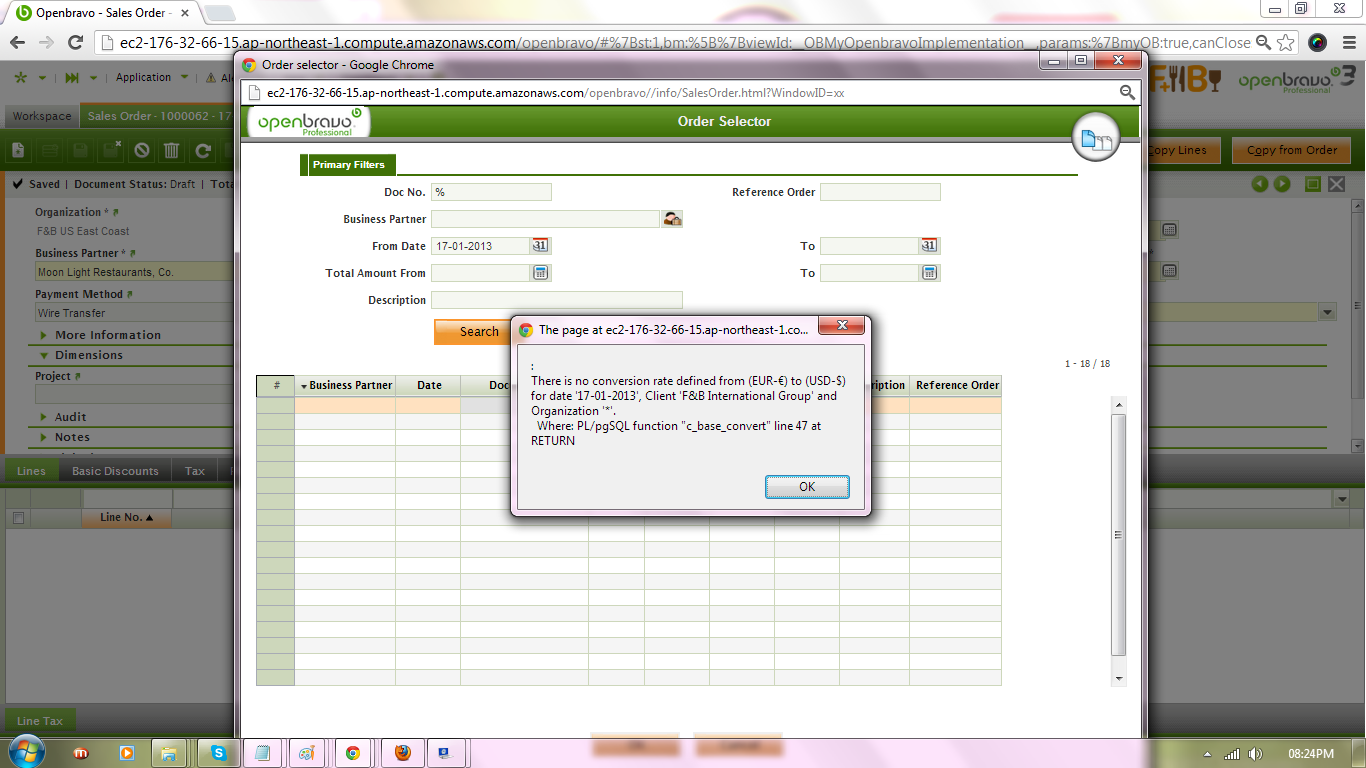The image size is (1366, 768).
Task: Close the Sales Order form with X
Action: pos(1337,184)
